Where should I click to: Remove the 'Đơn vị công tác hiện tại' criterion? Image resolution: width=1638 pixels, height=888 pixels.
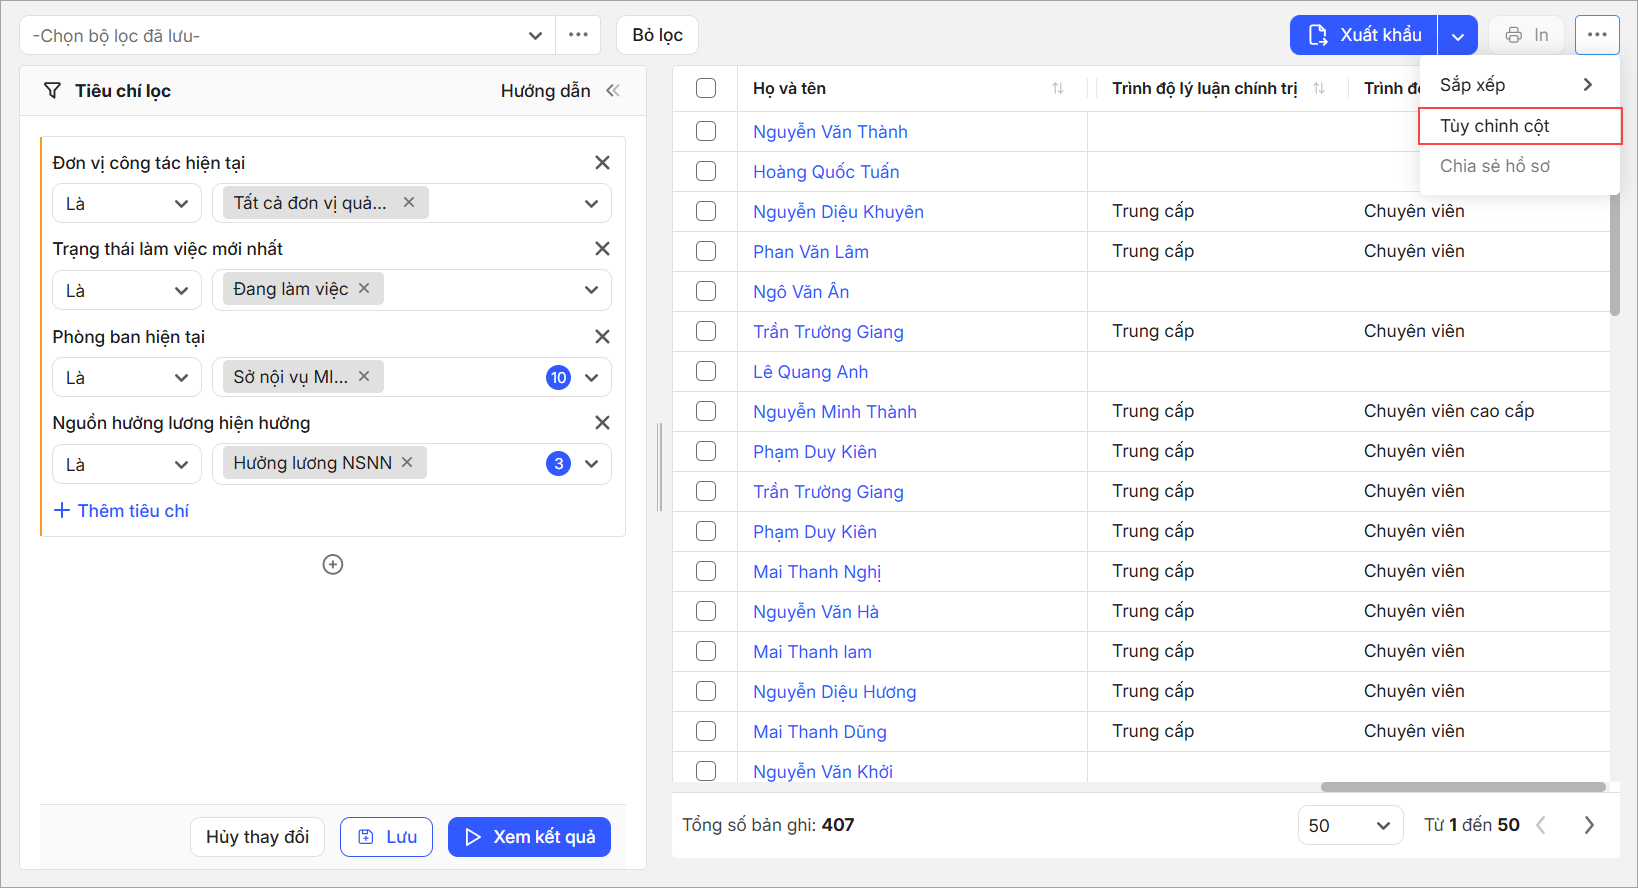tap(602, 163)
